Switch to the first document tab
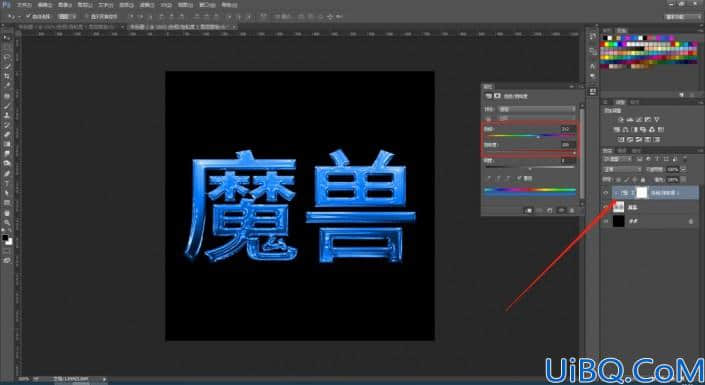Screen dimensions: 705x385 (70, 27)
